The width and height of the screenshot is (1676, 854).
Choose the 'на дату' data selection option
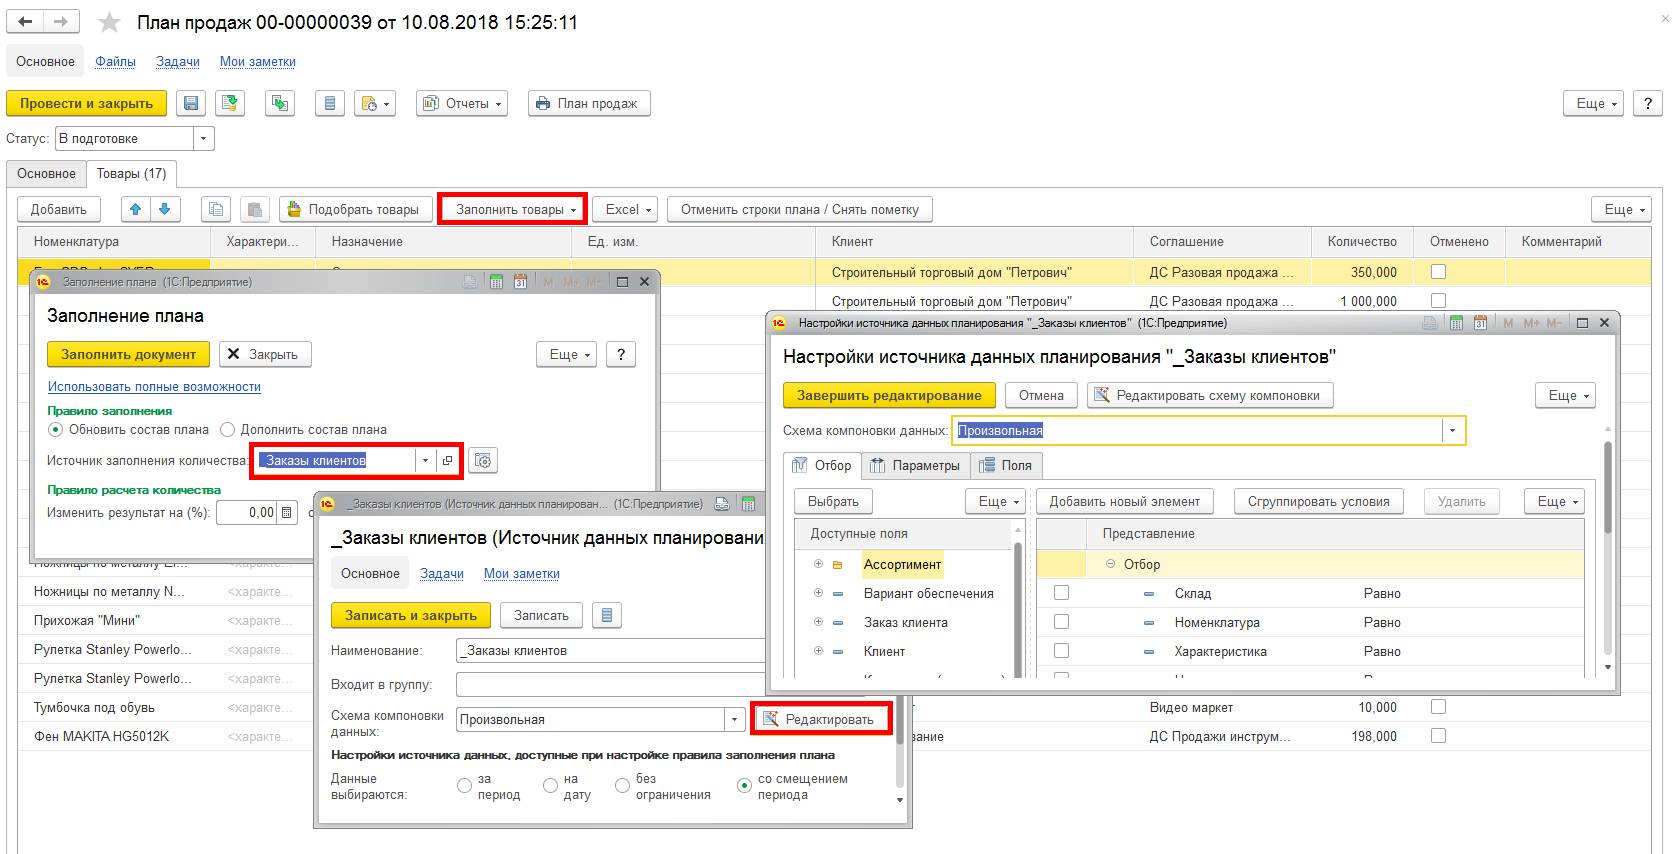coord(550,786)
